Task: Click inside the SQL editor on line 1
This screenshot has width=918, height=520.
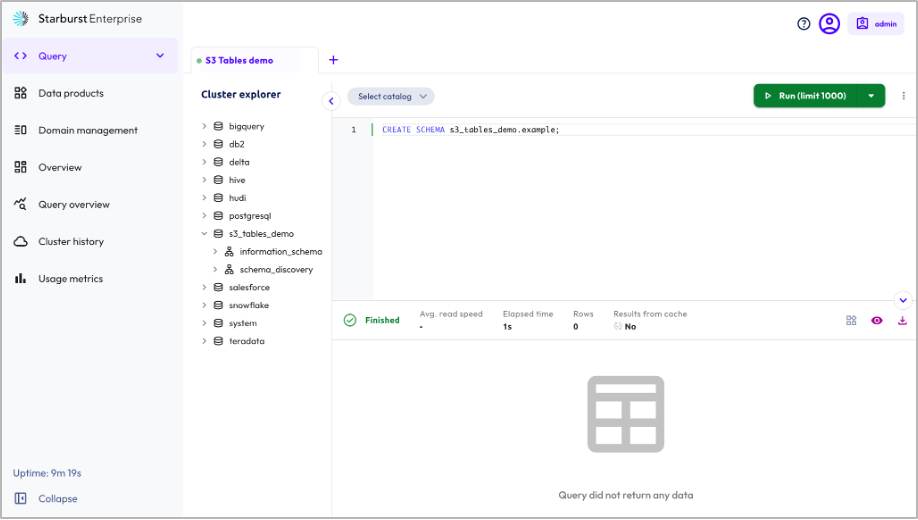Action: pyautogui.click(x=644, y=130)
